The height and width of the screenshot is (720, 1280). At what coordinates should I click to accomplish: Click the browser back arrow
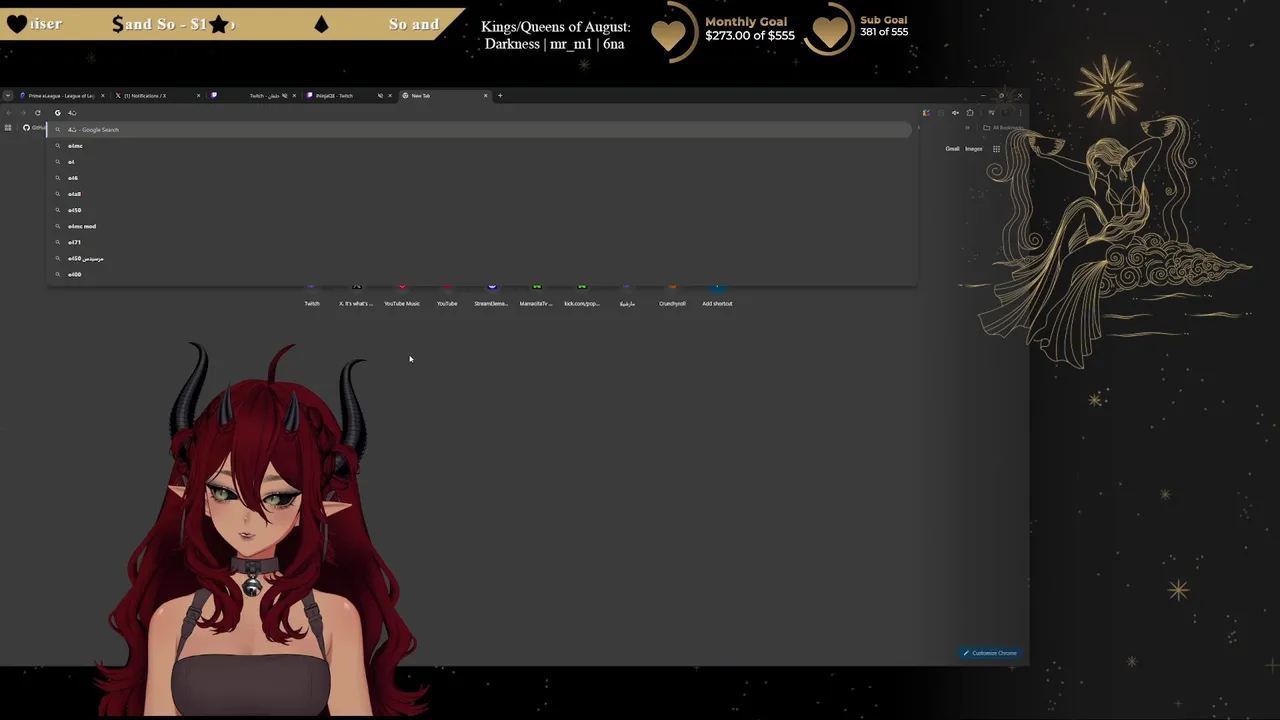(x=9, y=113)
